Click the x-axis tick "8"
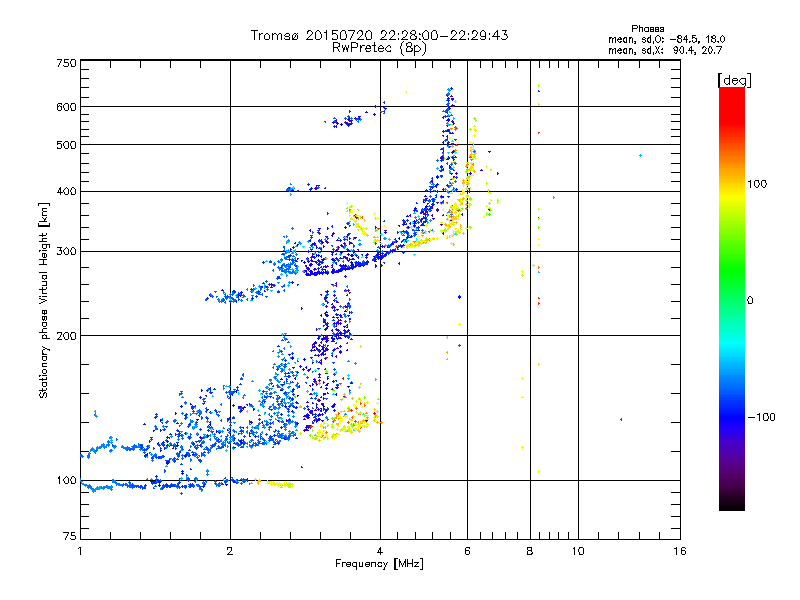Screen dimensions: 800x600 coord(530,551)
